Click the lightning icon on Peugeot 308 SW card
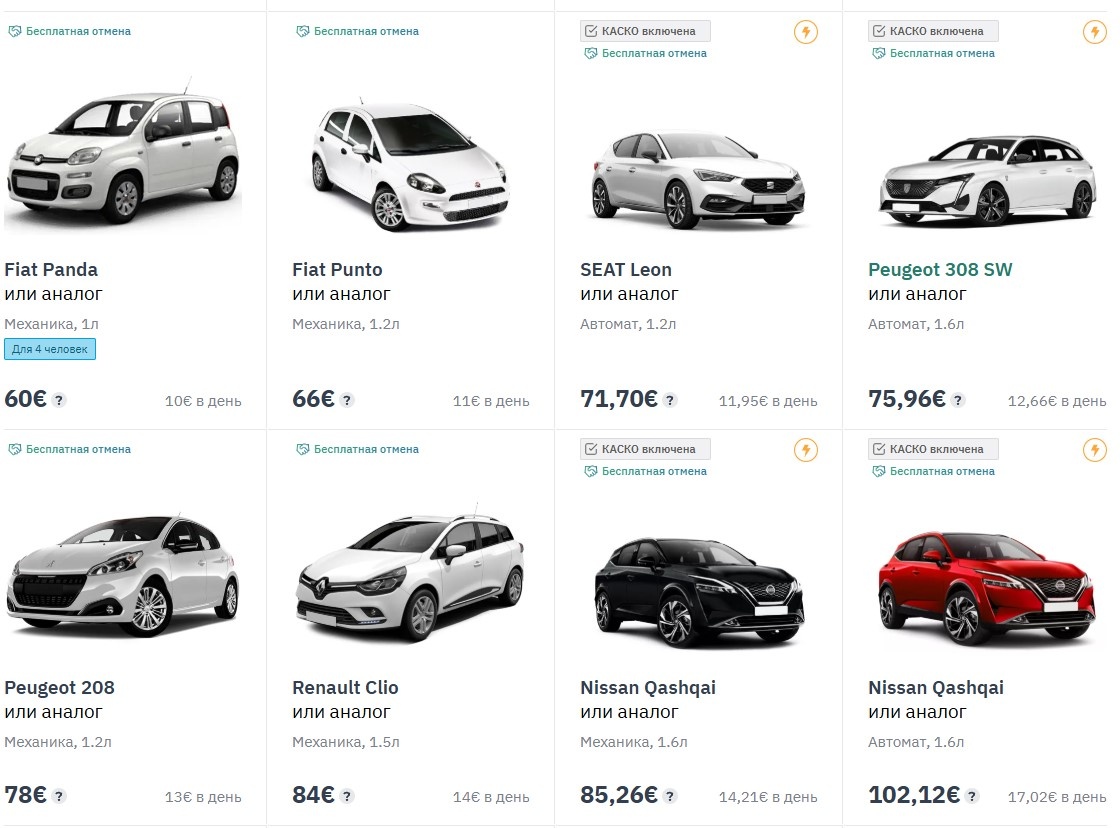 click(x=1094, y=31)
